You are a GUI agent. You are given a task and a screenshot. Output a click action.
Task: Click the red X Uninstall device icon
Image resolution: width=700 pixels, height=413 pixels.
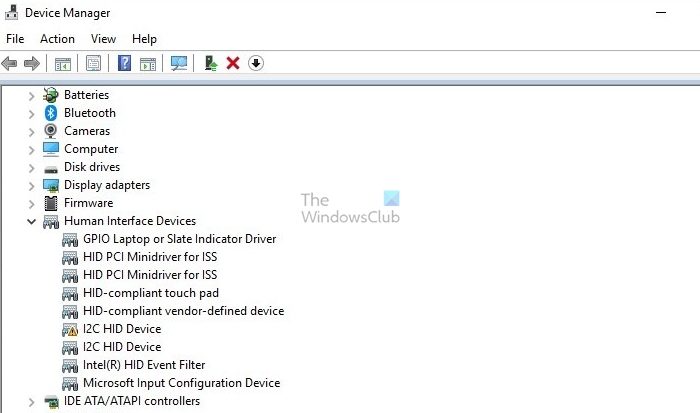tap(233, 63)
